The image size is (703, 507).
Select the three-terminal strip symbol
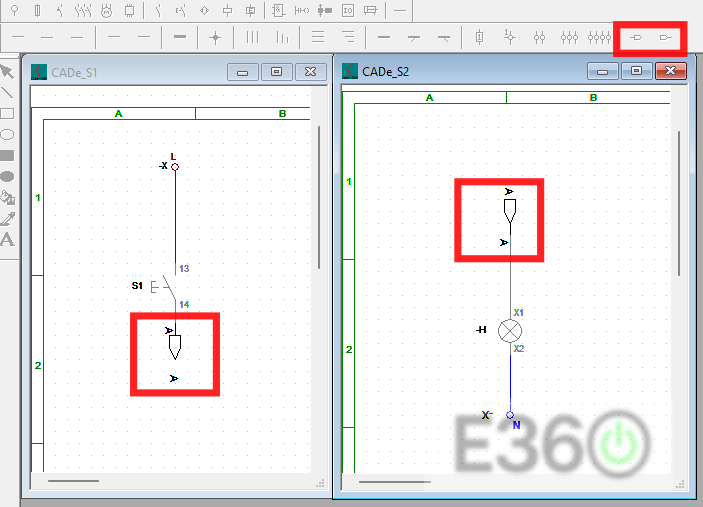[x=569, y=38]
